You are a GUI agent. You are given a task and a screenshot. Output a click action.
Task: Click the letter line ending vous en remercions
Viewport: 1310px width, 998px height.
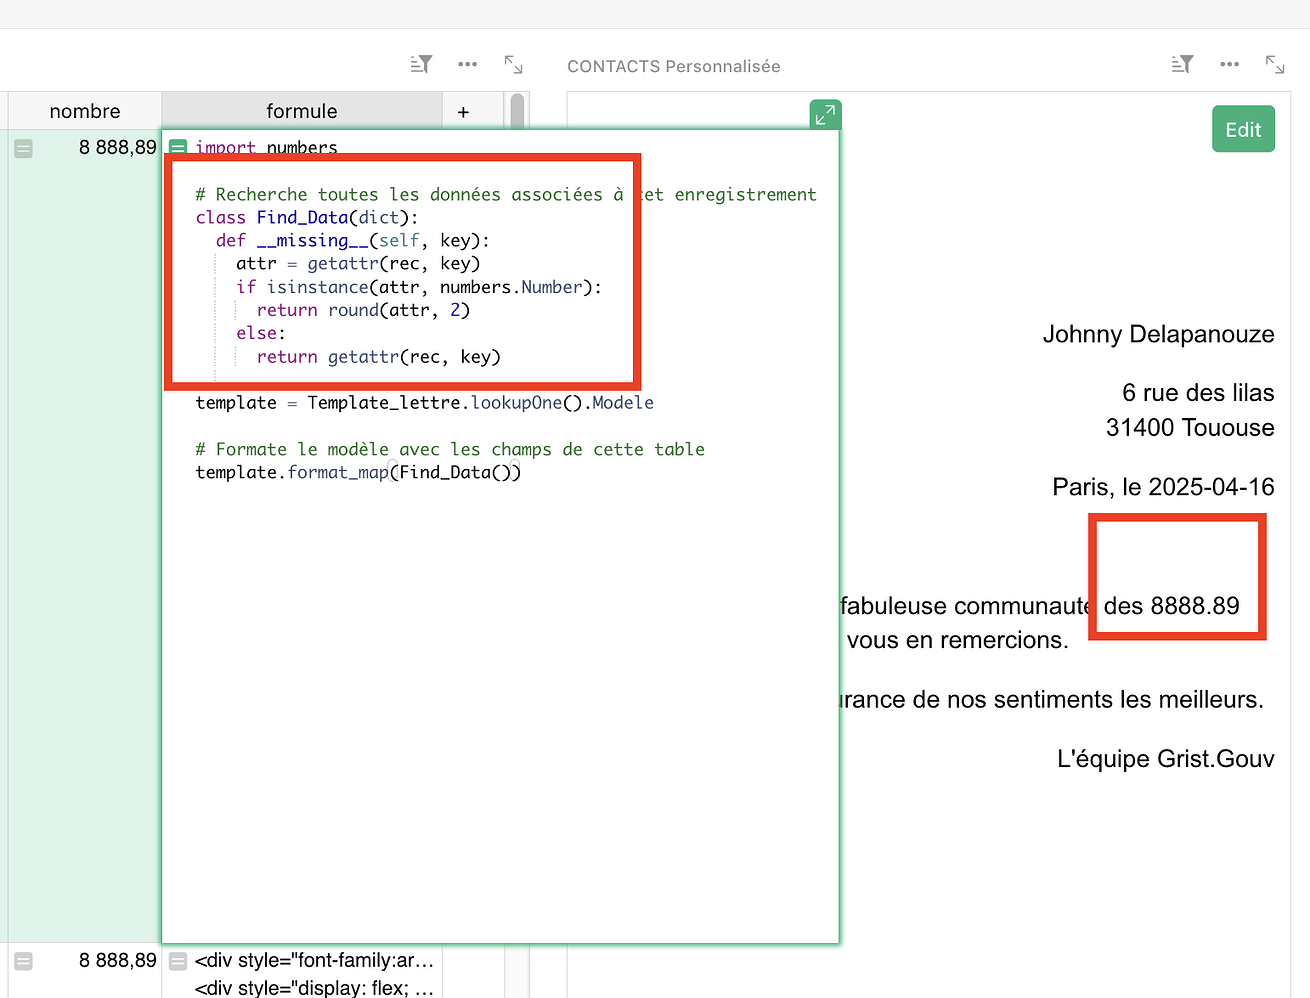[957, 640]
